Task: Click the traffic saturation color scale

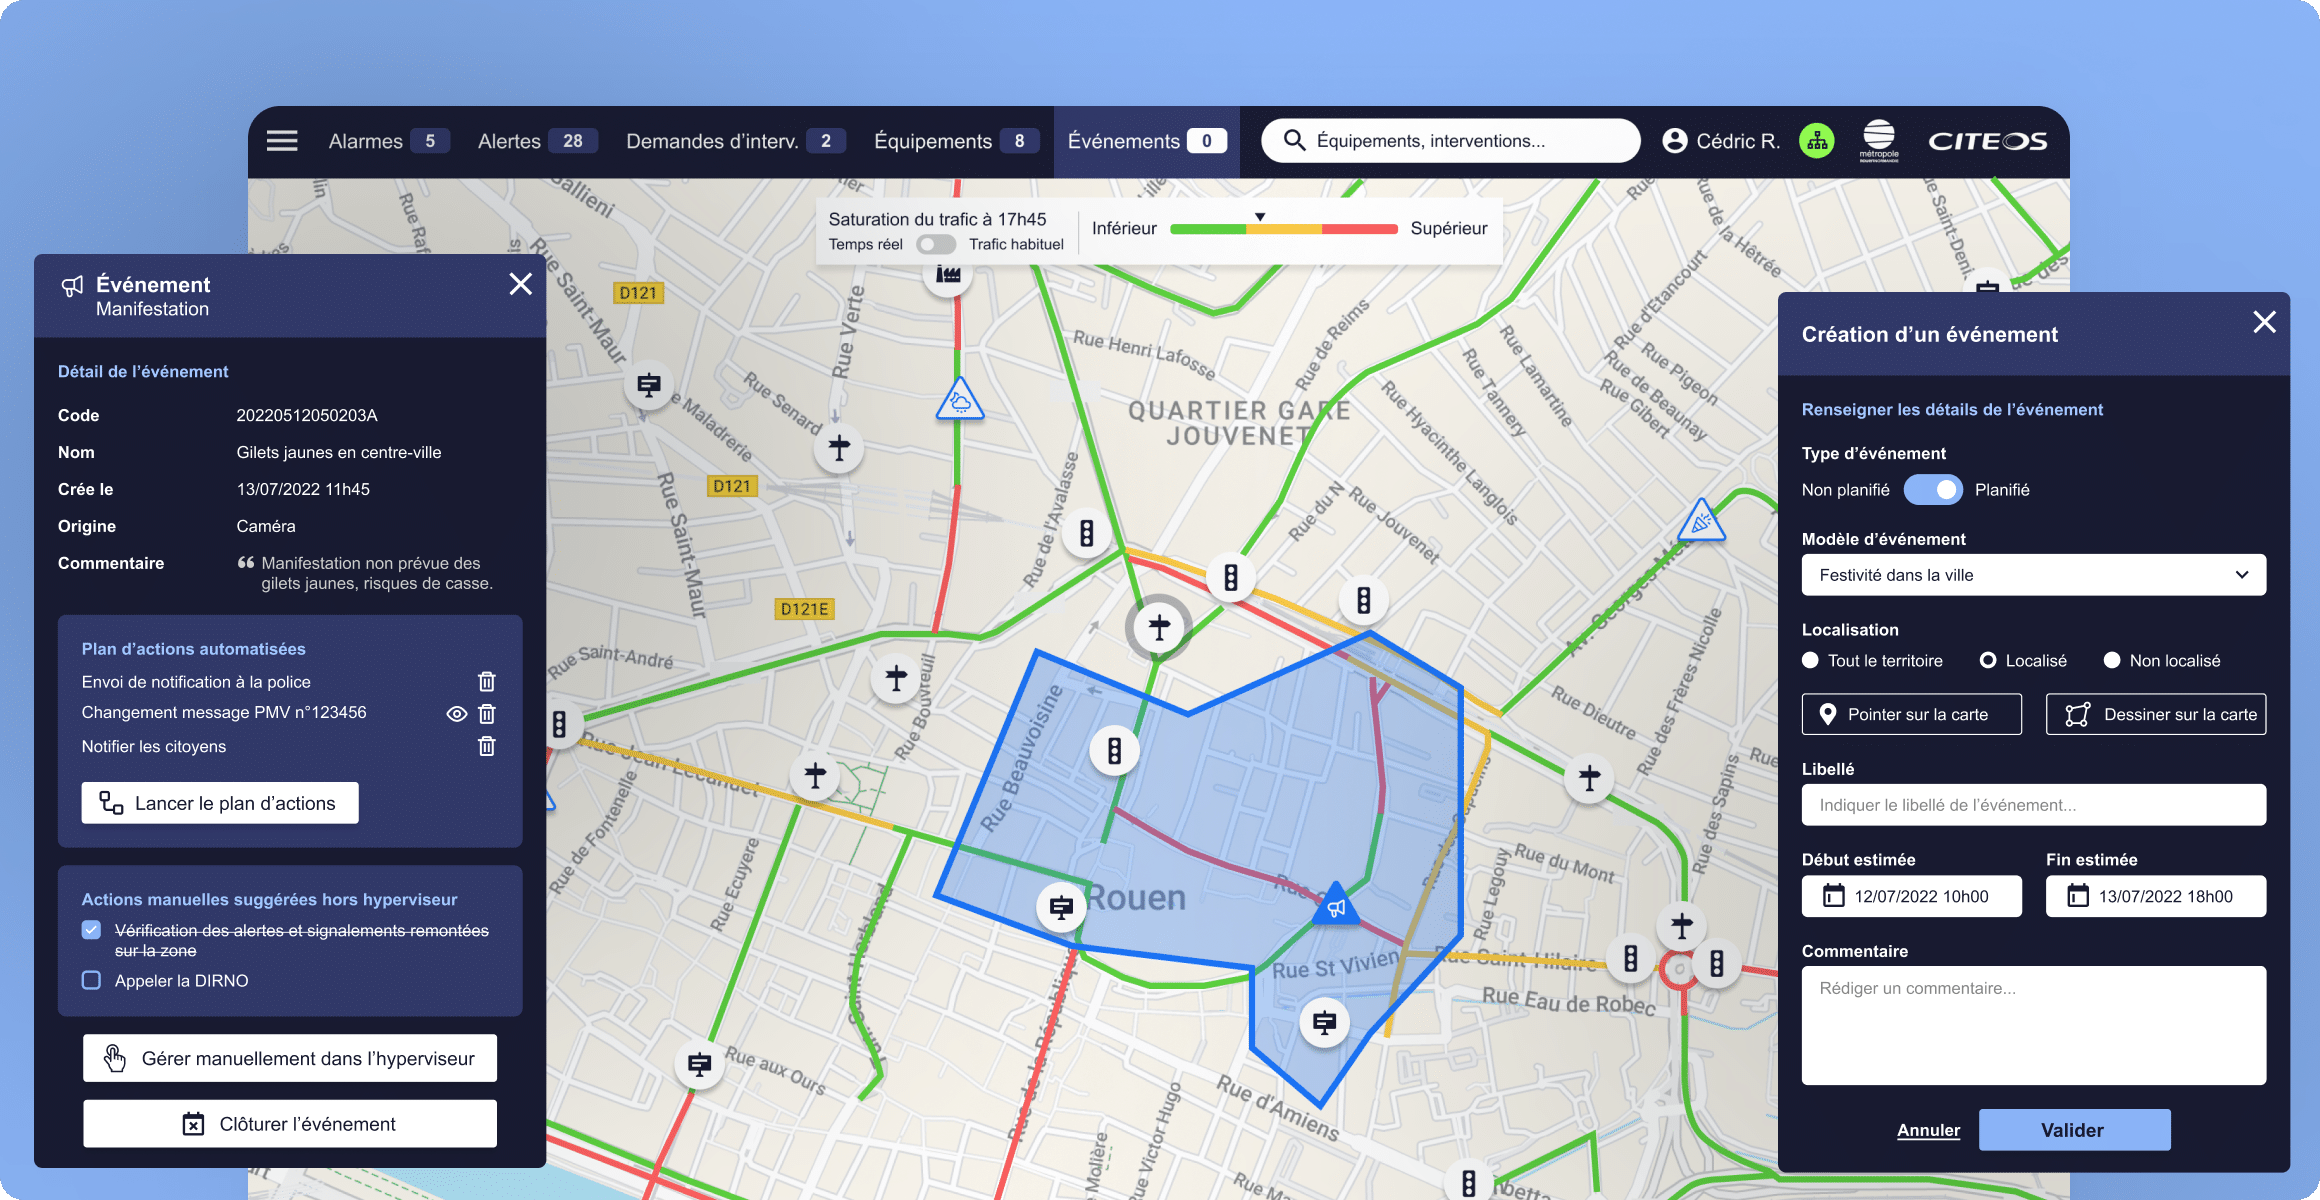Action: pyautogui.click(x=1283, y=229)
